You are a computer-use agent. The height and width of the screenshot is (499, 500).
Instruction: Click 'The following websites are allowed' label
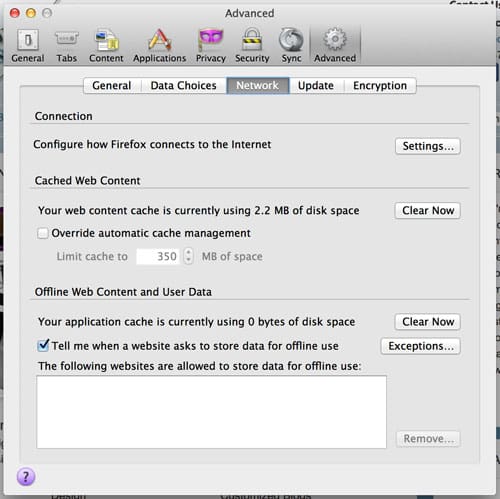click(200, 366)
